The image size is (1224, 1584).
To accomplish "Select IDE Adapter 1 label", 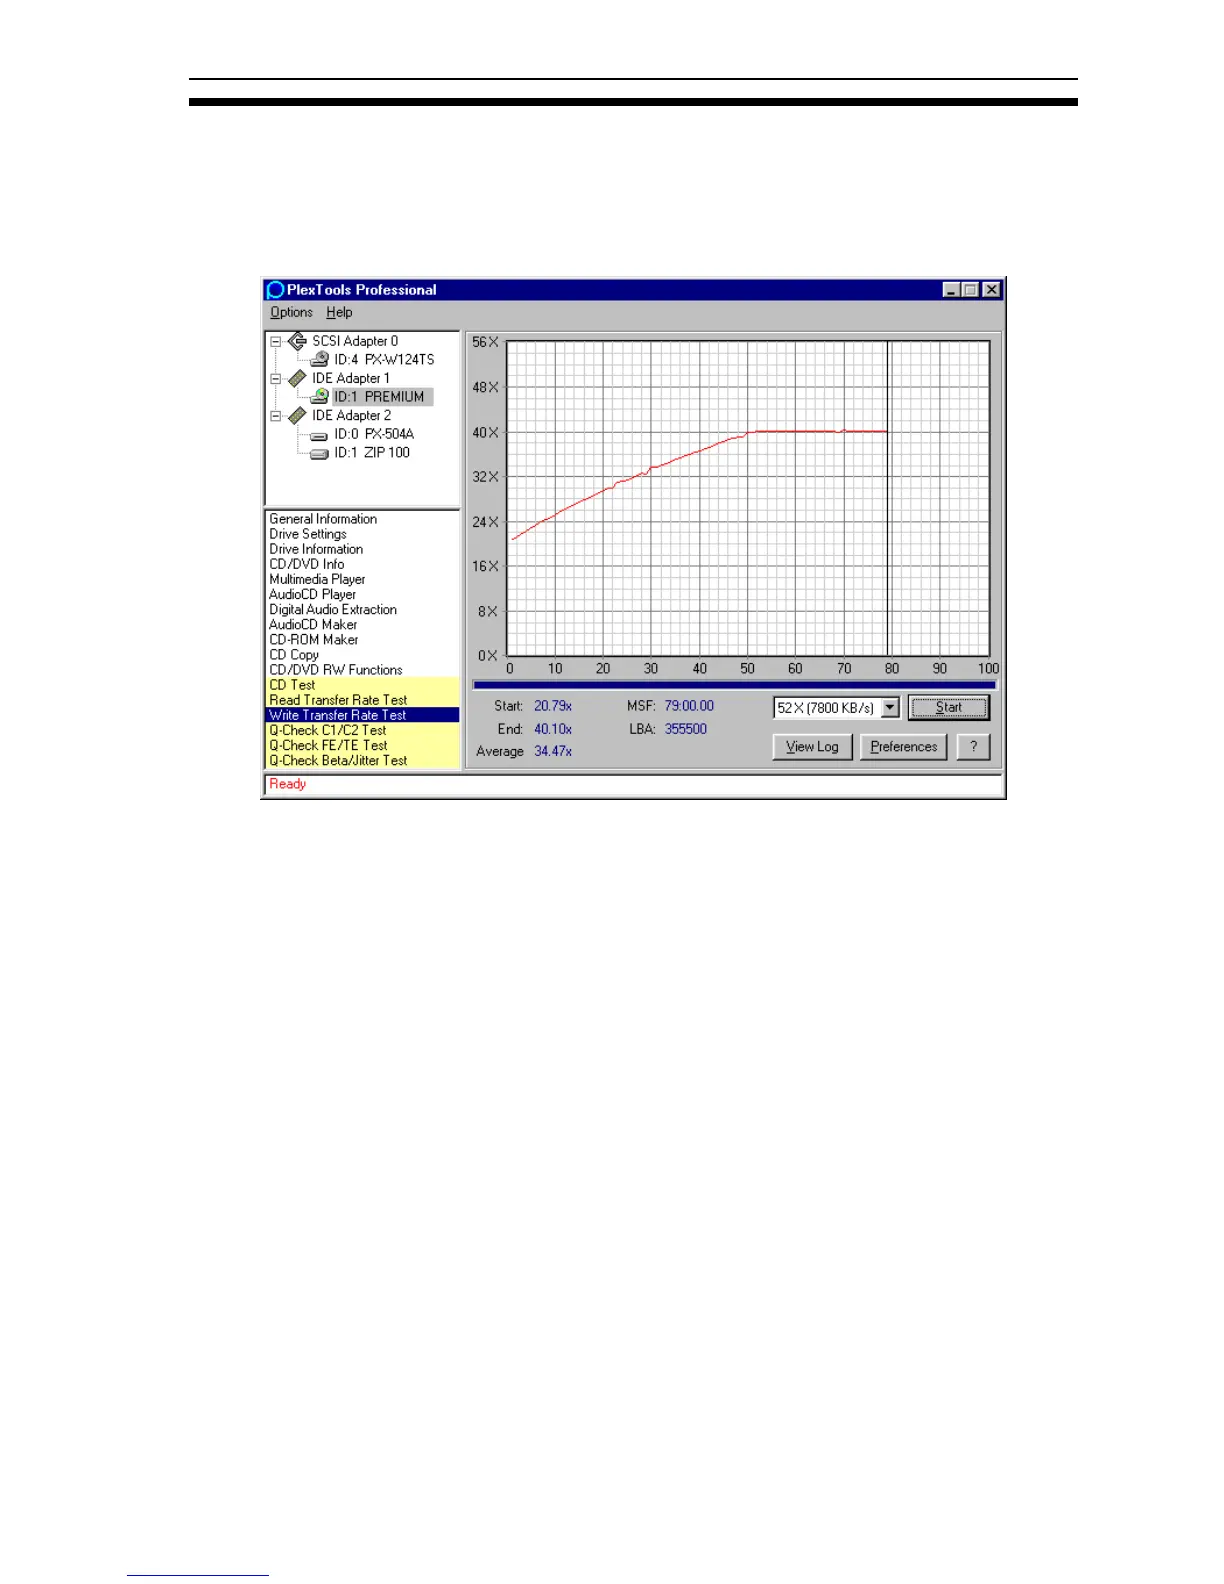I will [351, 379].
